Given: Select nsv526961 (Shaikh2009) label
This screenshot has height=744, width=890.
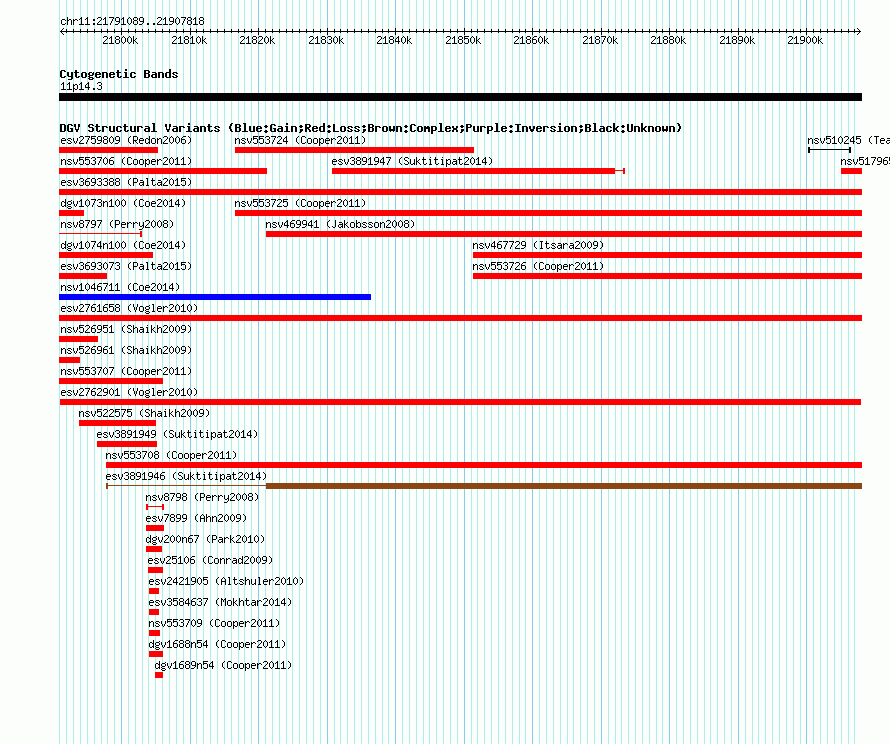Looking at the screenshot, I should click(x=126, y=350).
